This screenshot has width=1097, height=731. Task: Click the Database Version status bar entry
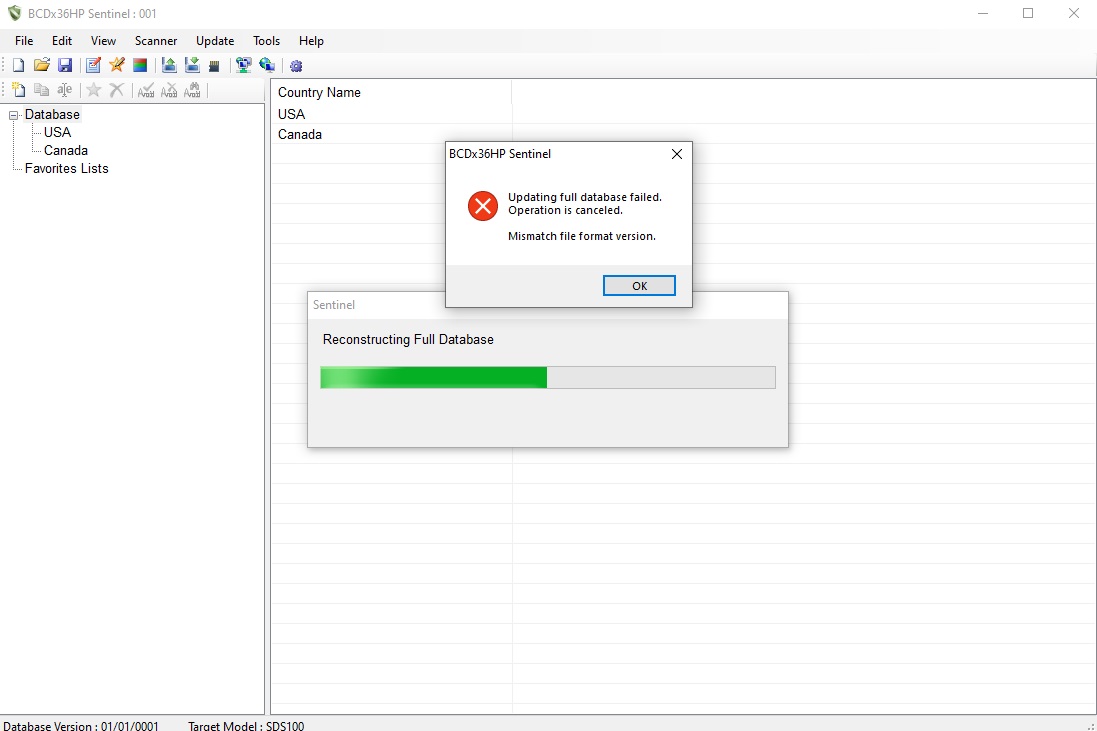tap(81, 725)
